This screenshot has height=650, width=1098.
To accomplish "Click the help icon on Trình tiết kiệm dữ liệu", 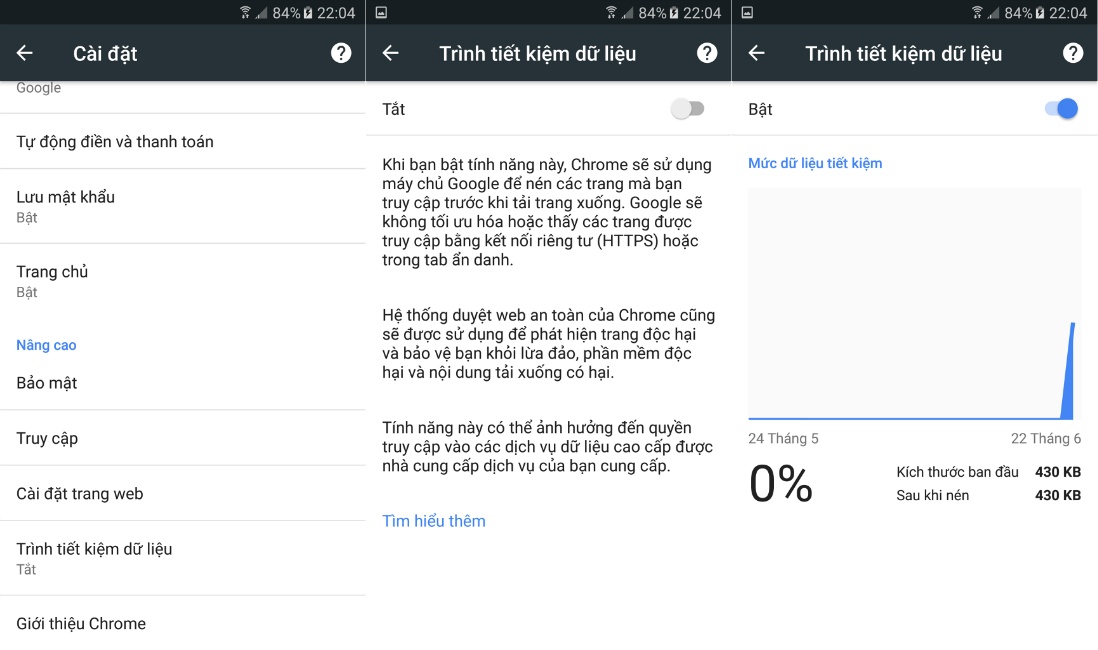I will pos(706,53).
